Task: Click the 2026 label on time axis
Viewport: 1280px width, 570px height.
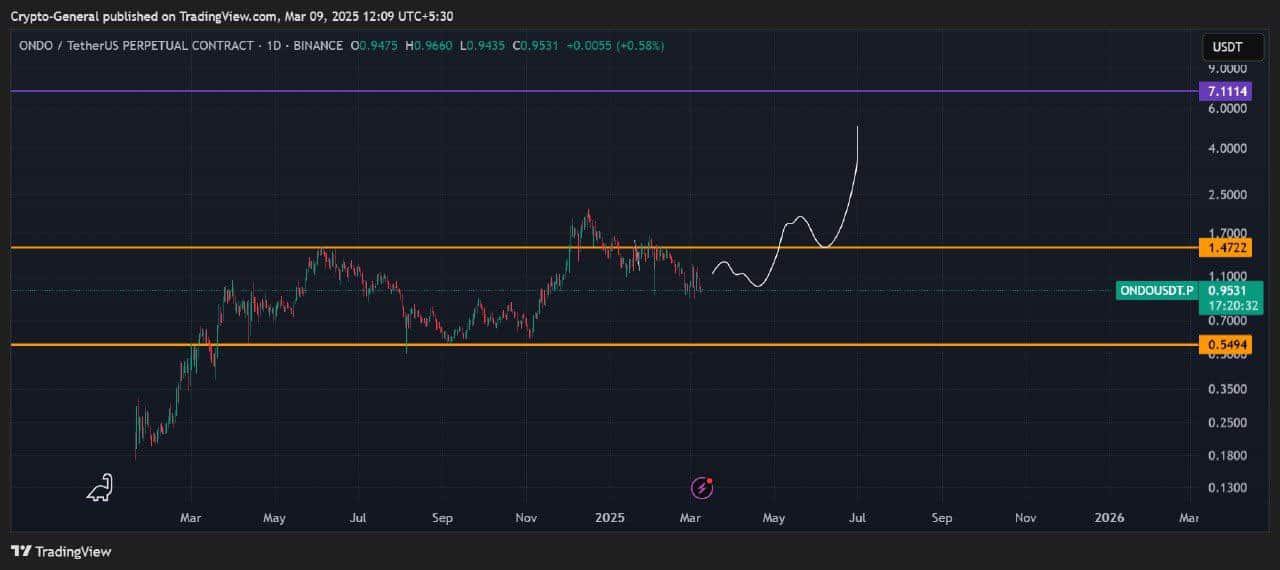Action: point(1109,518)
